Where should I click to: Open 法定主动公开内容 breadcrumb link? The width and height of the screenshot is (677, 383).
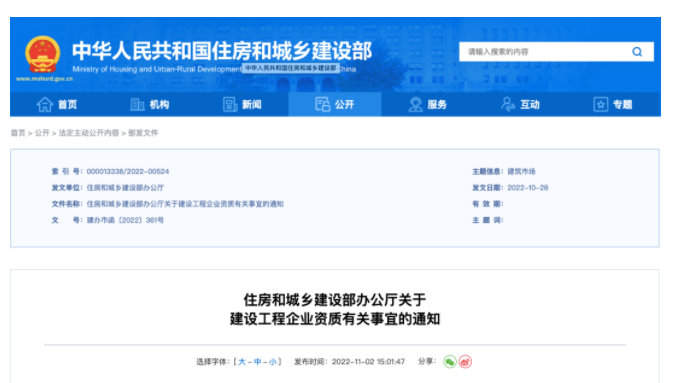(x=89, y=133)
